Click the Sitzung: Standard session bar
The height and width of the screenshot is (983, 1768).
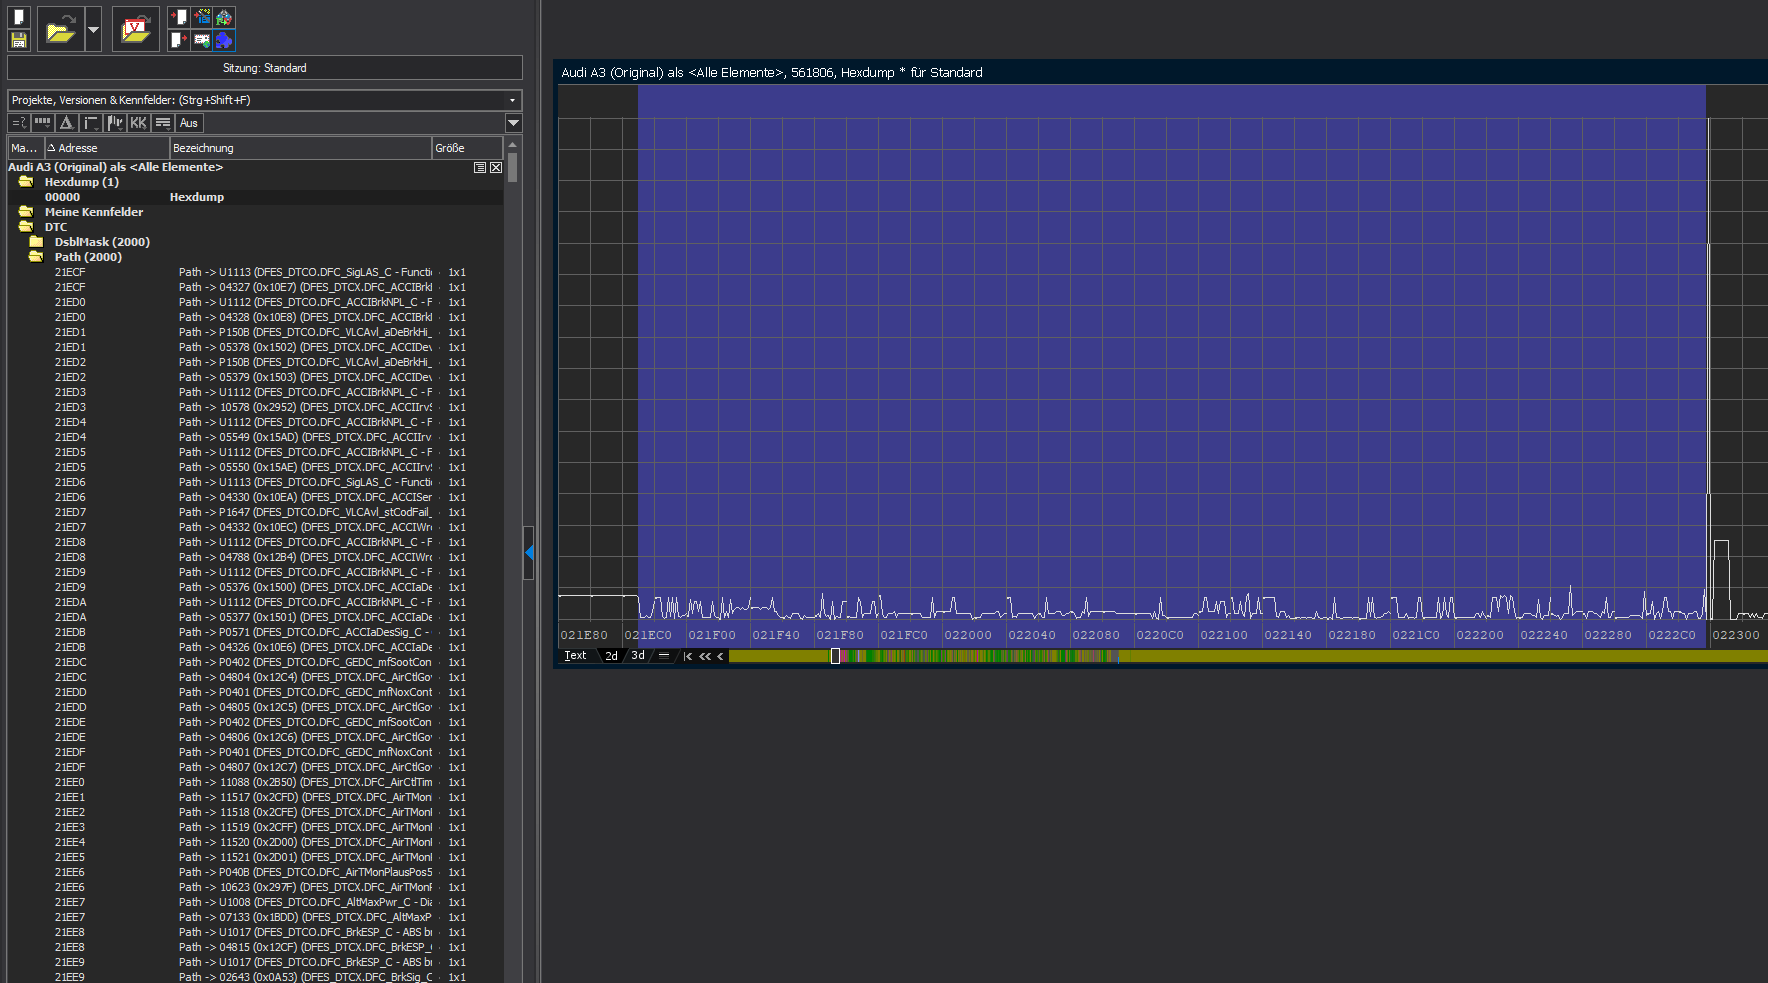(264, 68)
